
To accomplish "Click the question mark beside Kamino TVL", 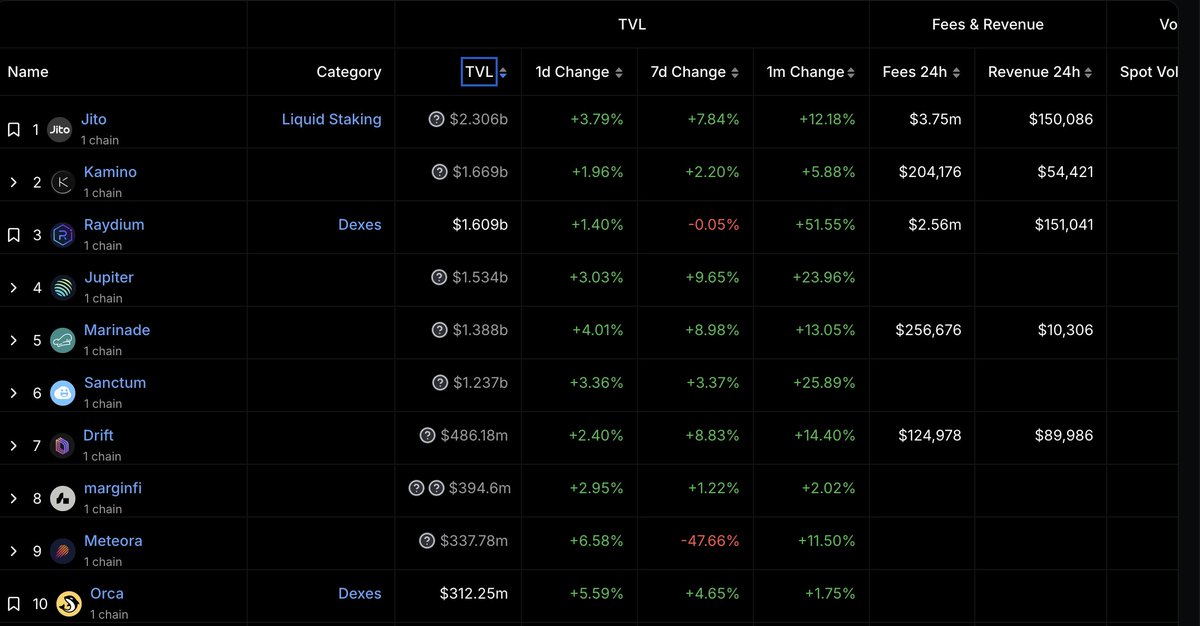I will (439, 172).
